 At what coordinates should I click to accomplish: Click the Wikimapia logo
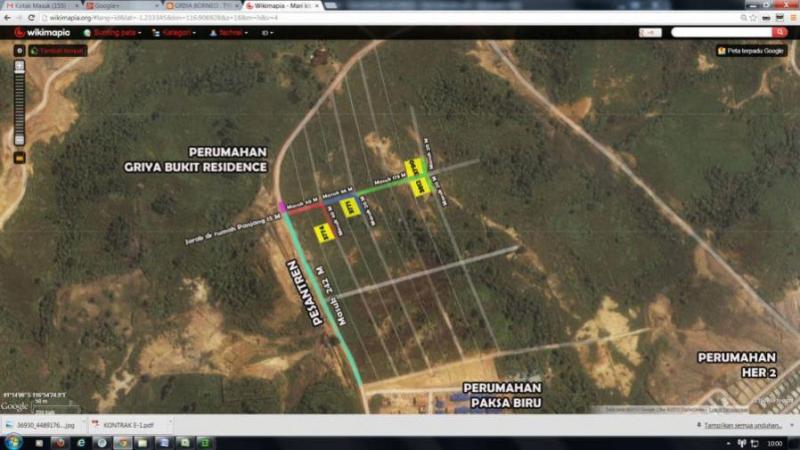pos(42,32)
